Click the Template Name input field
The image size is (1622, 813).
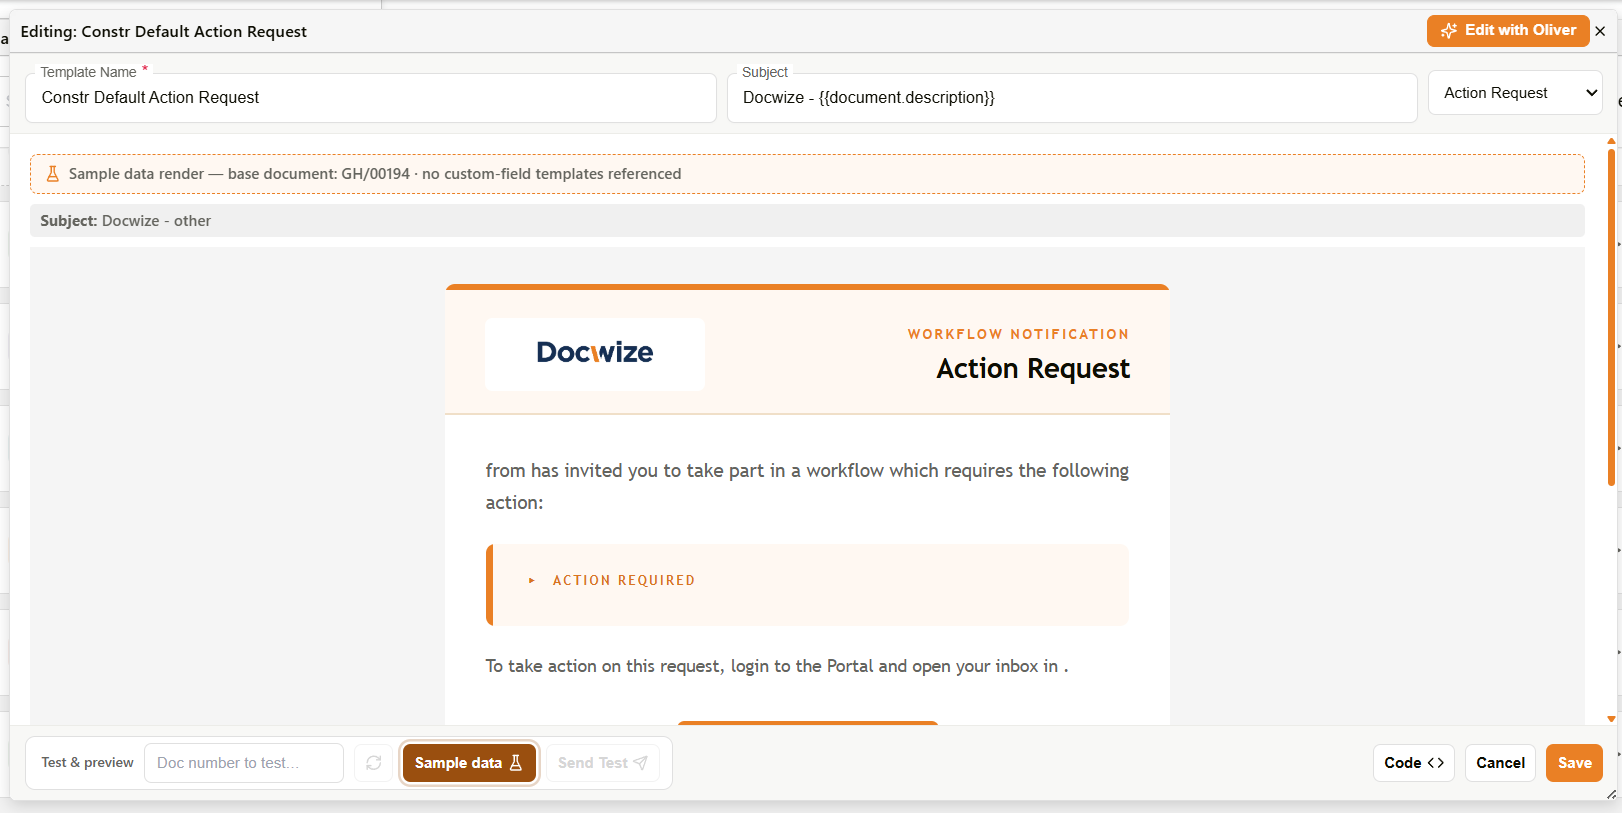click(371, 98)
